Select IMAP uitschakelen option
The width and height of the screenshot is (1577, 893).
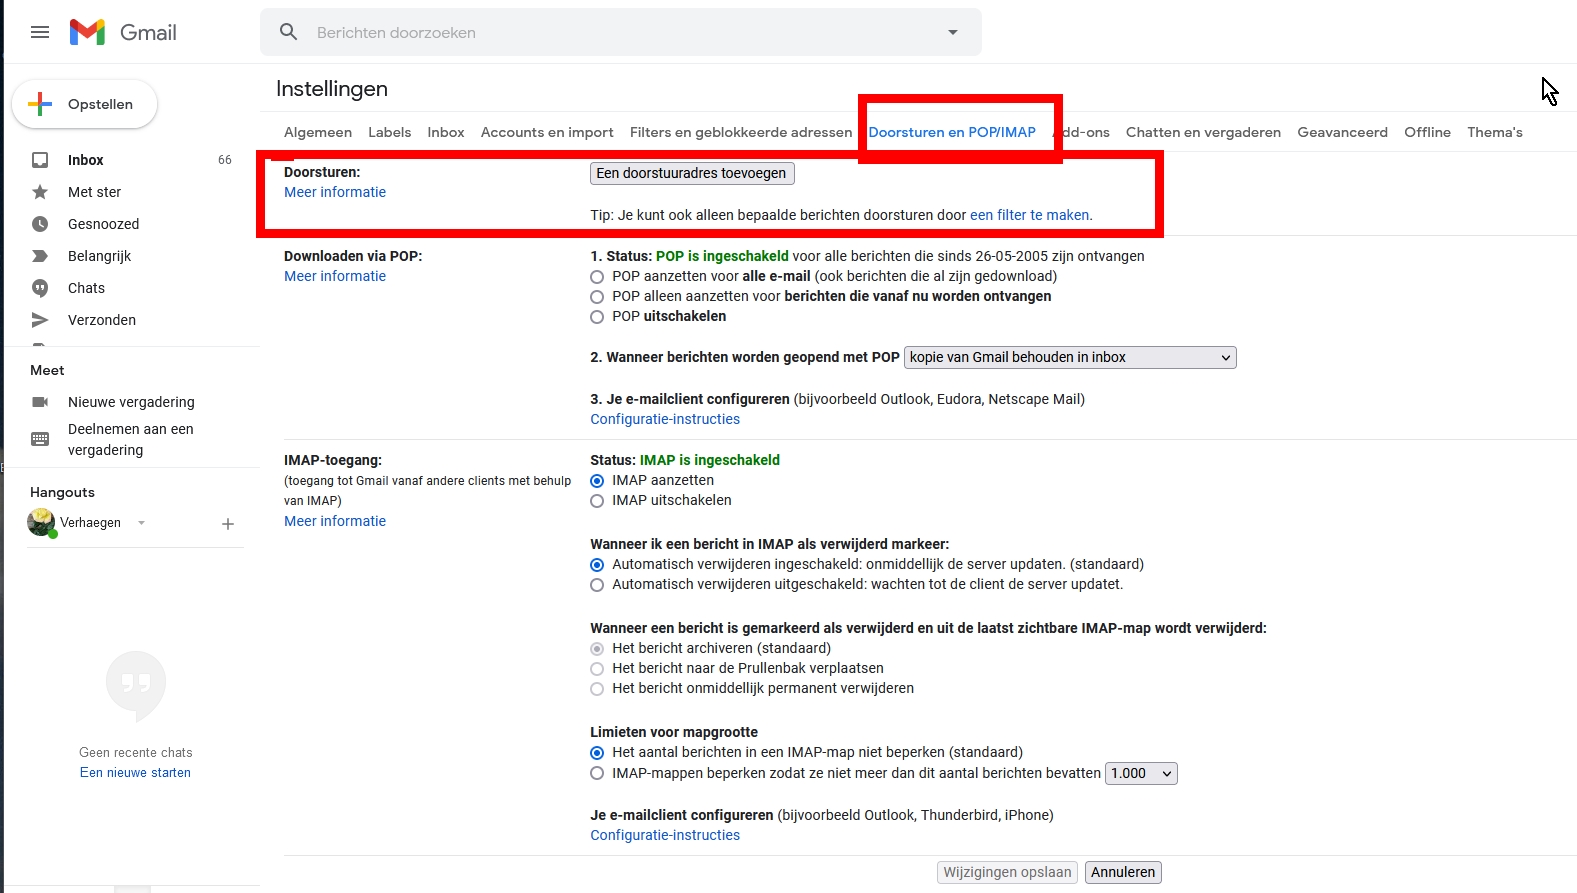(x=597, y=501)
